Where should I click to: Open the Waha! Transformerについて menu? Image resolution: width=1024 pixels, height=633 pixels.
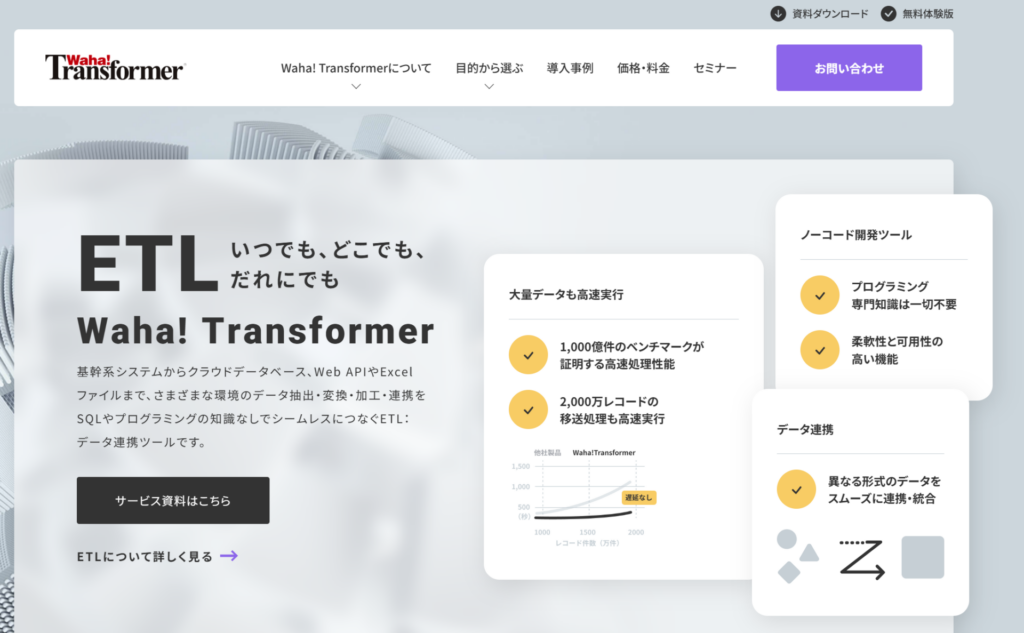click(356, 68)
